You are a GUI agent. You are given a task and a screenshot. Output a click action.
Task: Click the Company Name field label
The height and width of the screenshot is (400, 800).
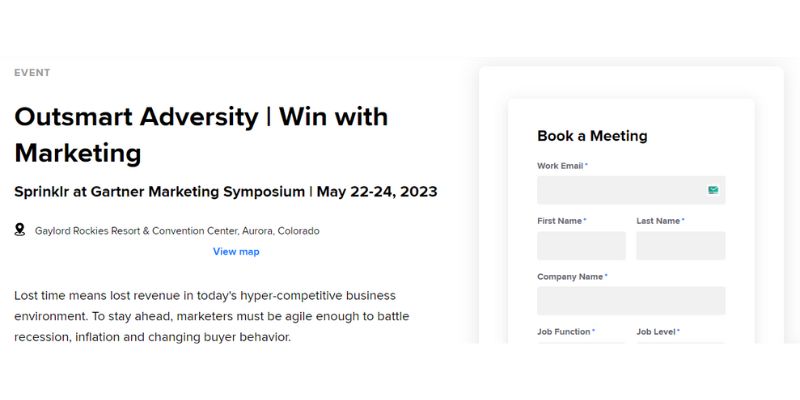570,277
